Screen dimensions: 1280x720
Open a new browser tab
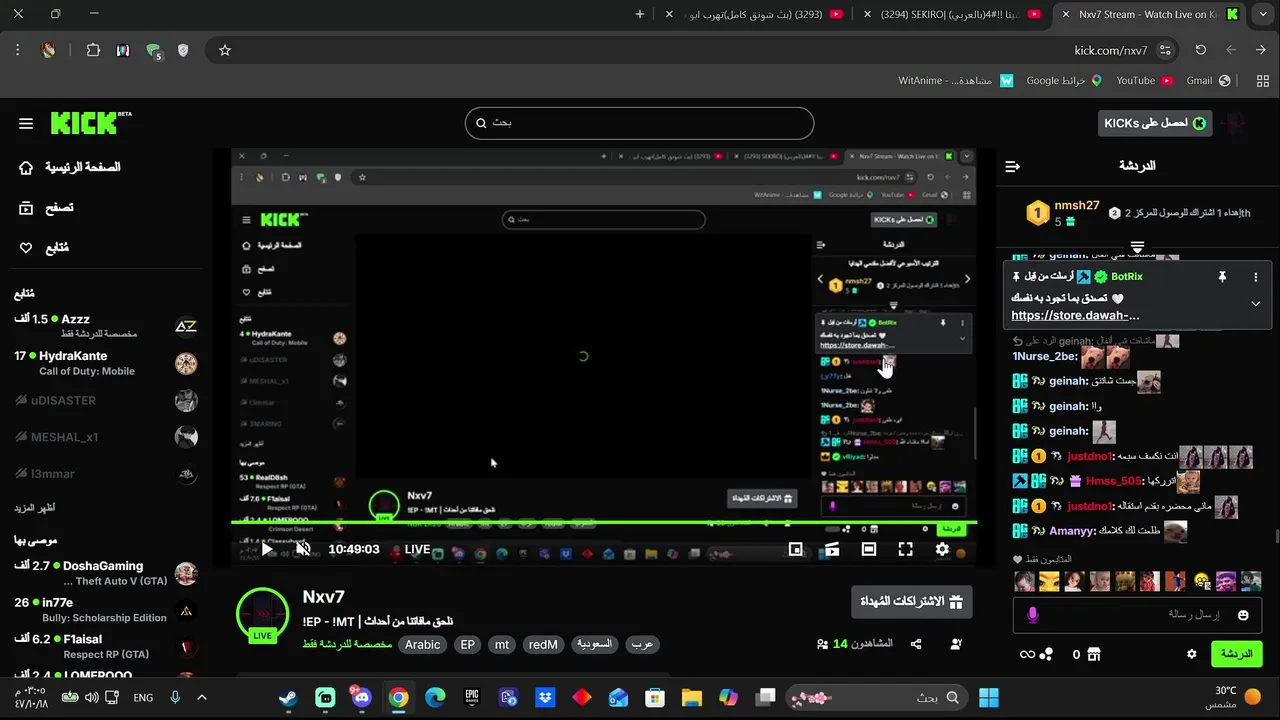click(x=640, y=14)
